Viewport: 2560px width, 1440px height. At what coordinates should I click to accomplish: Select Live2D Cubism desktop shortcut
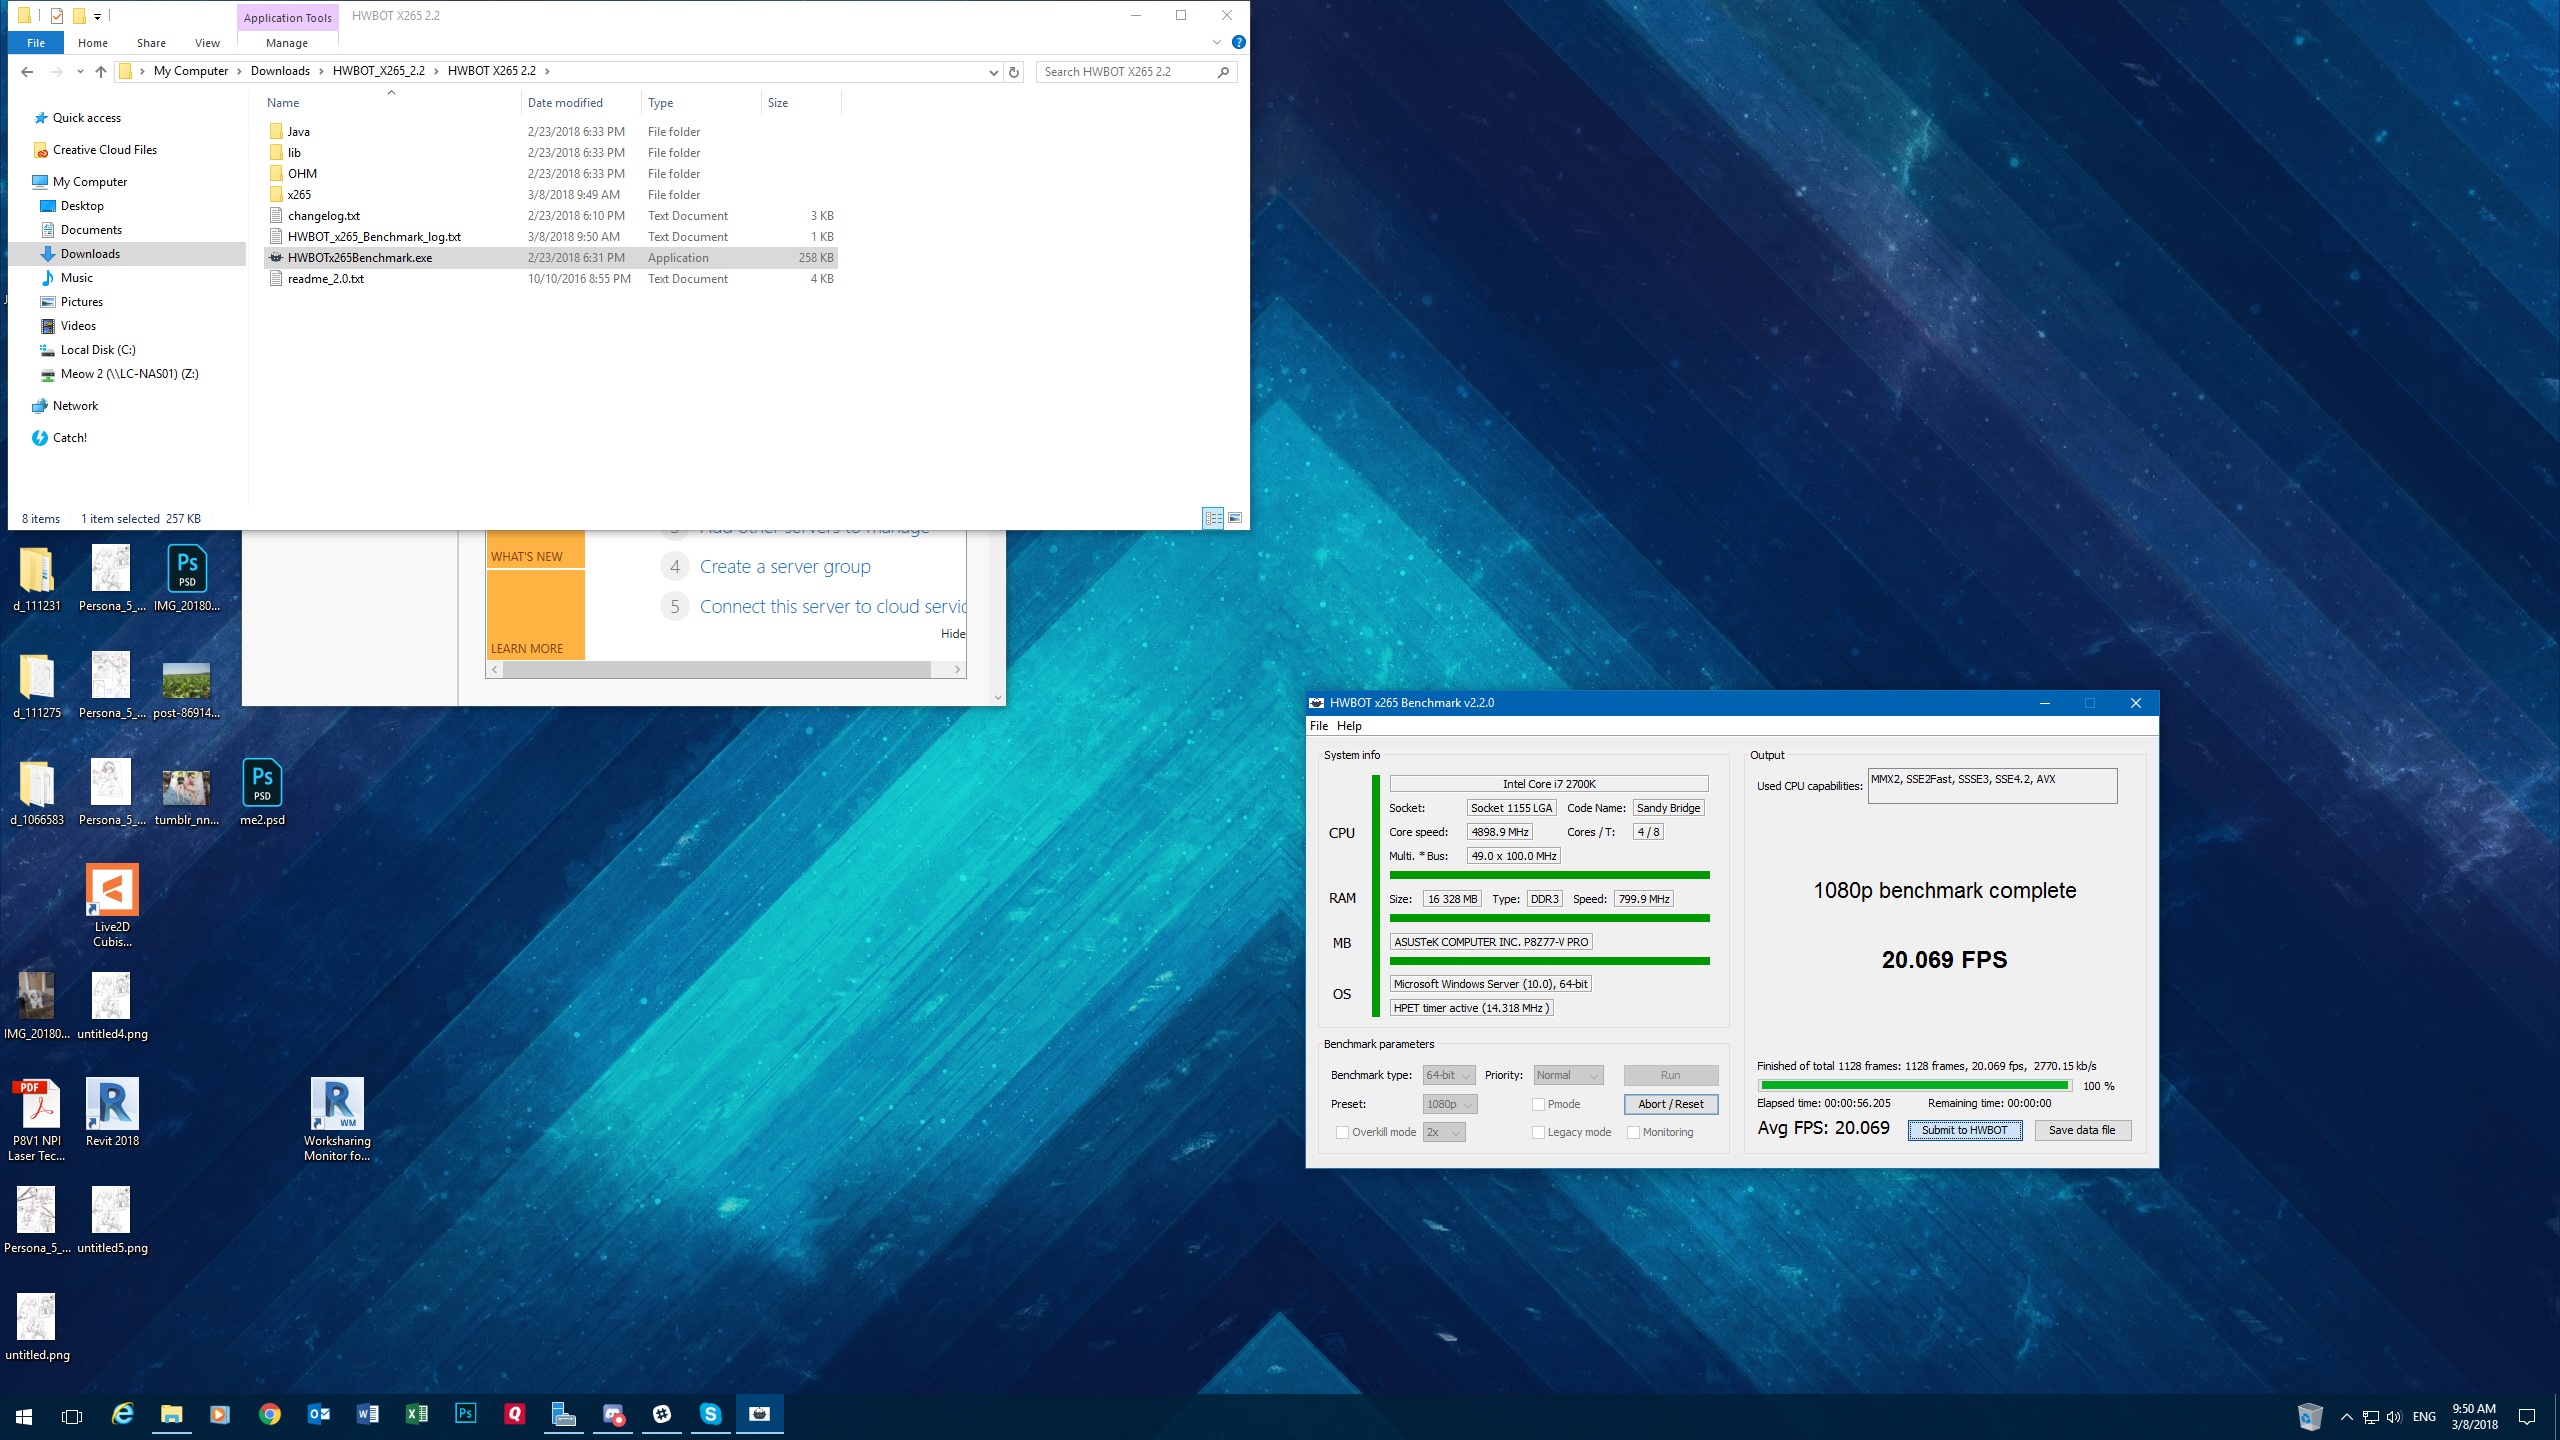coord(112,906)
